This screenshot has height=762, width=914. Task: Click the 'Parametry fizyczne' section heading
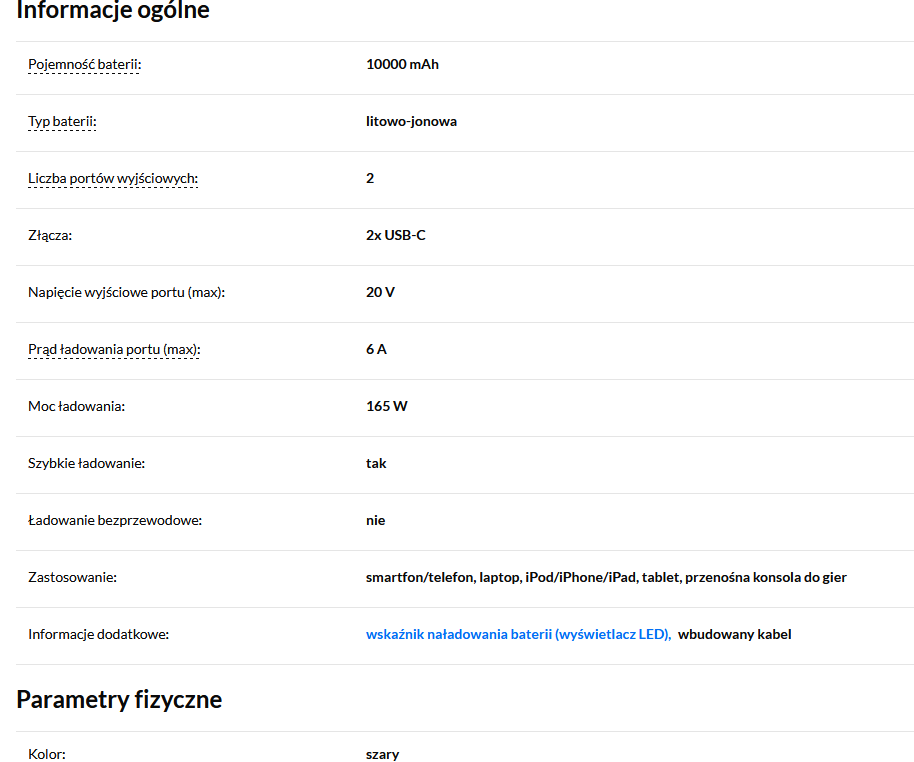point(119,699)
